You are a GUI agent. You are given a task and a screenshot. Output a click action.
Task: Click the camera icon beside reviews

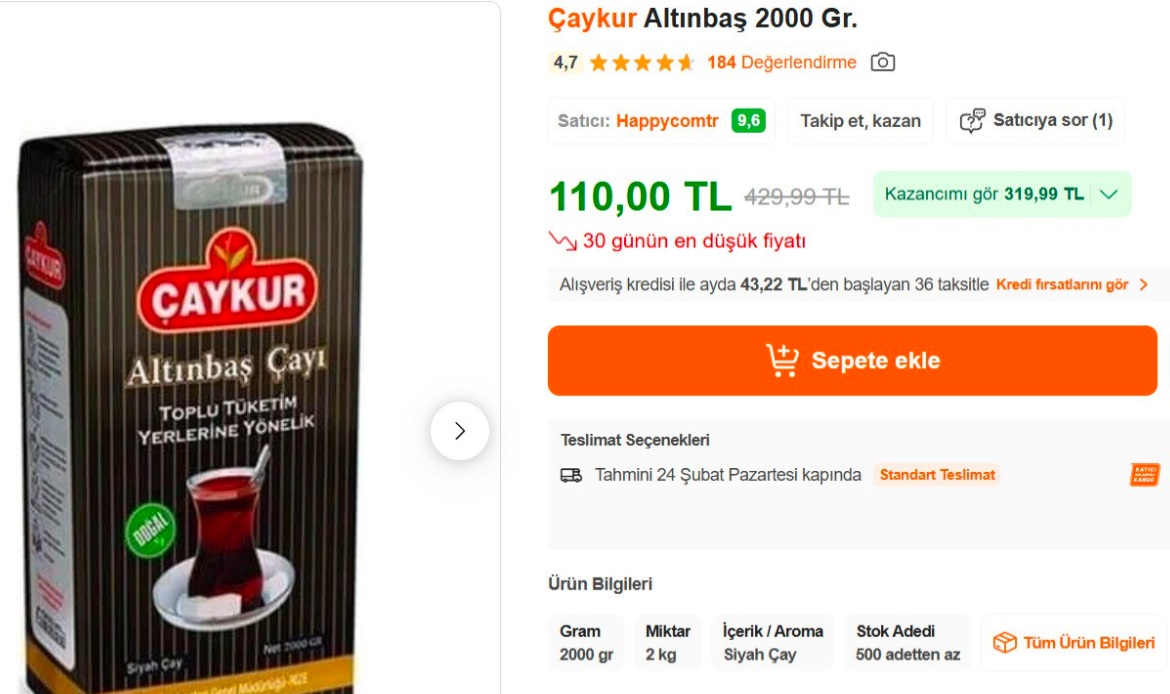point(883,62)
